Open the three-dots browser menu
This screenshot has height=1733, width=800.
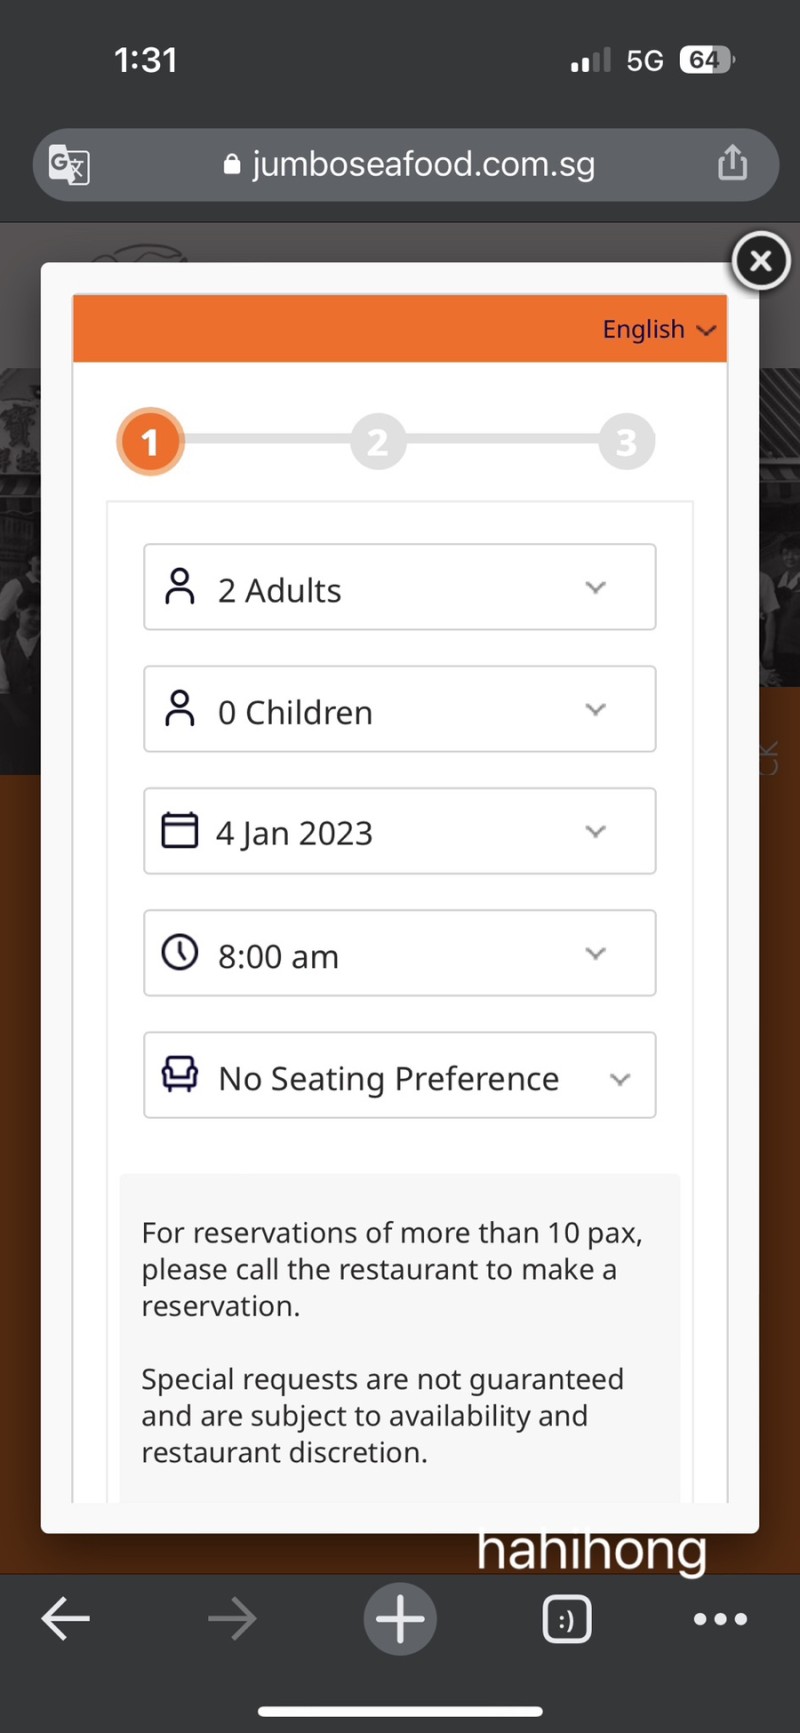[x=721, y=1618]
